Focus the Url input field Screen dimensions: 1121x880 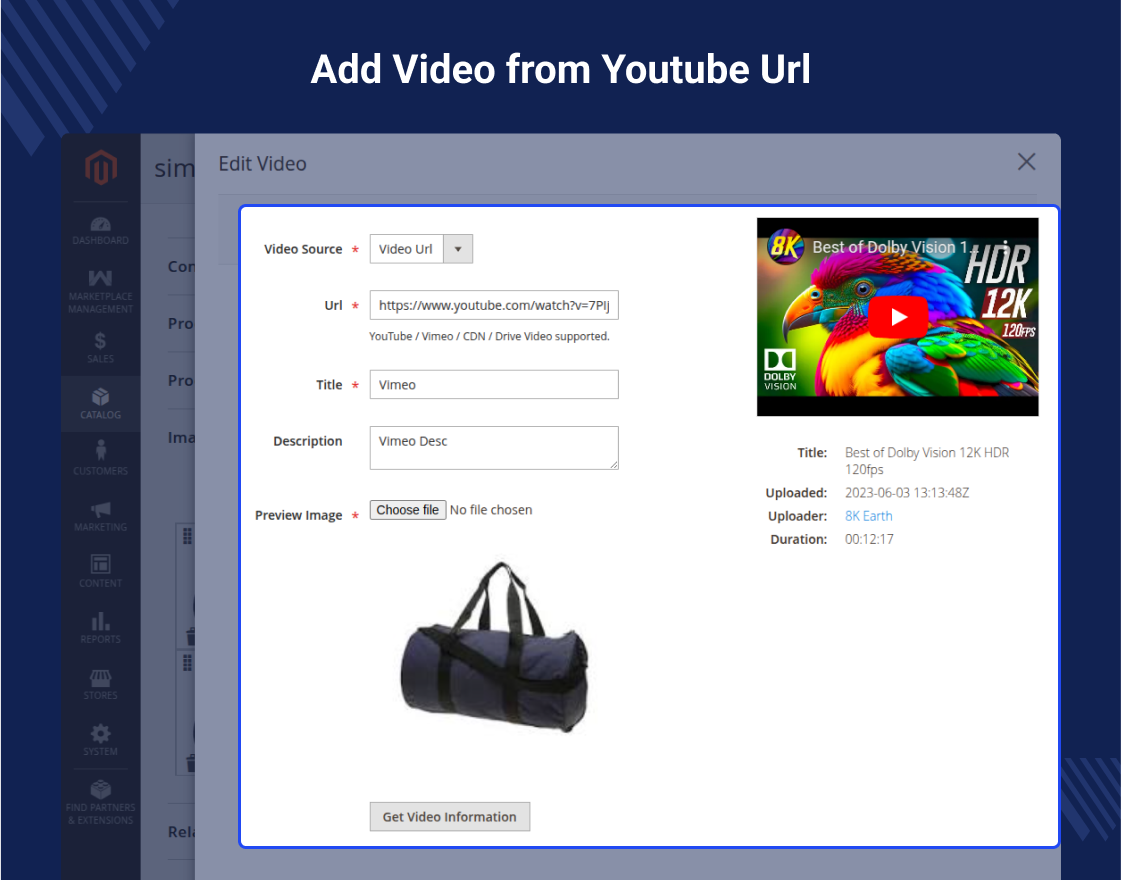pyautogui.click(x=494, y=305)
